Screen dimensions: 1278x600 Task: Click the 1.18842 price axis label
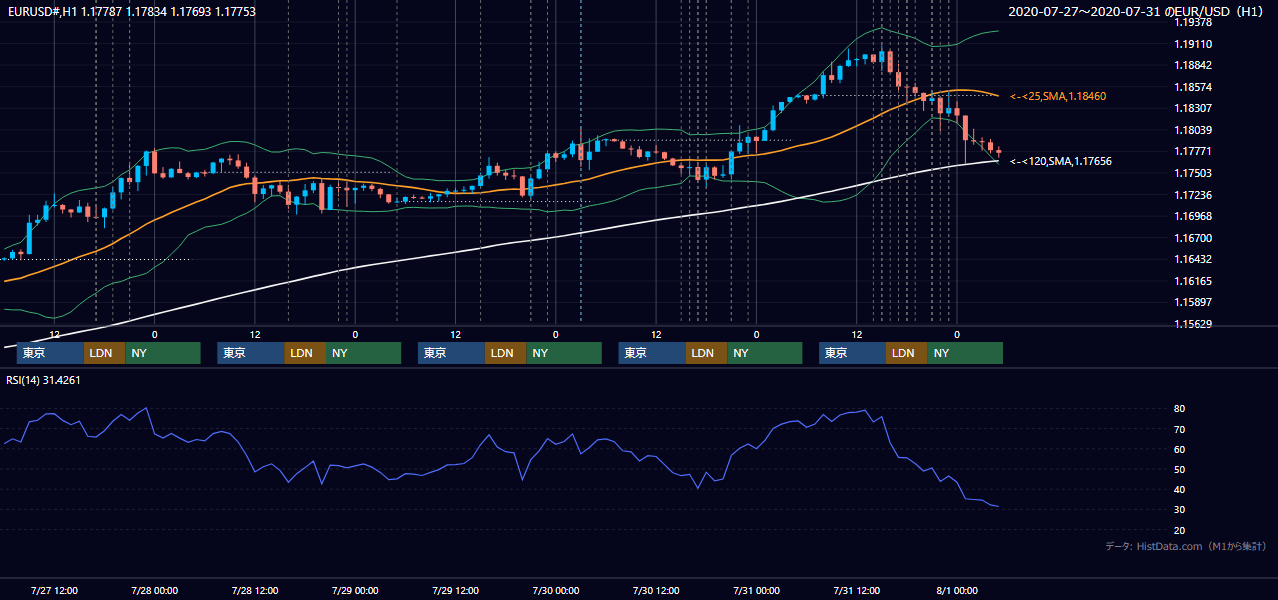pyautogui.click(x=1193, y=65)
